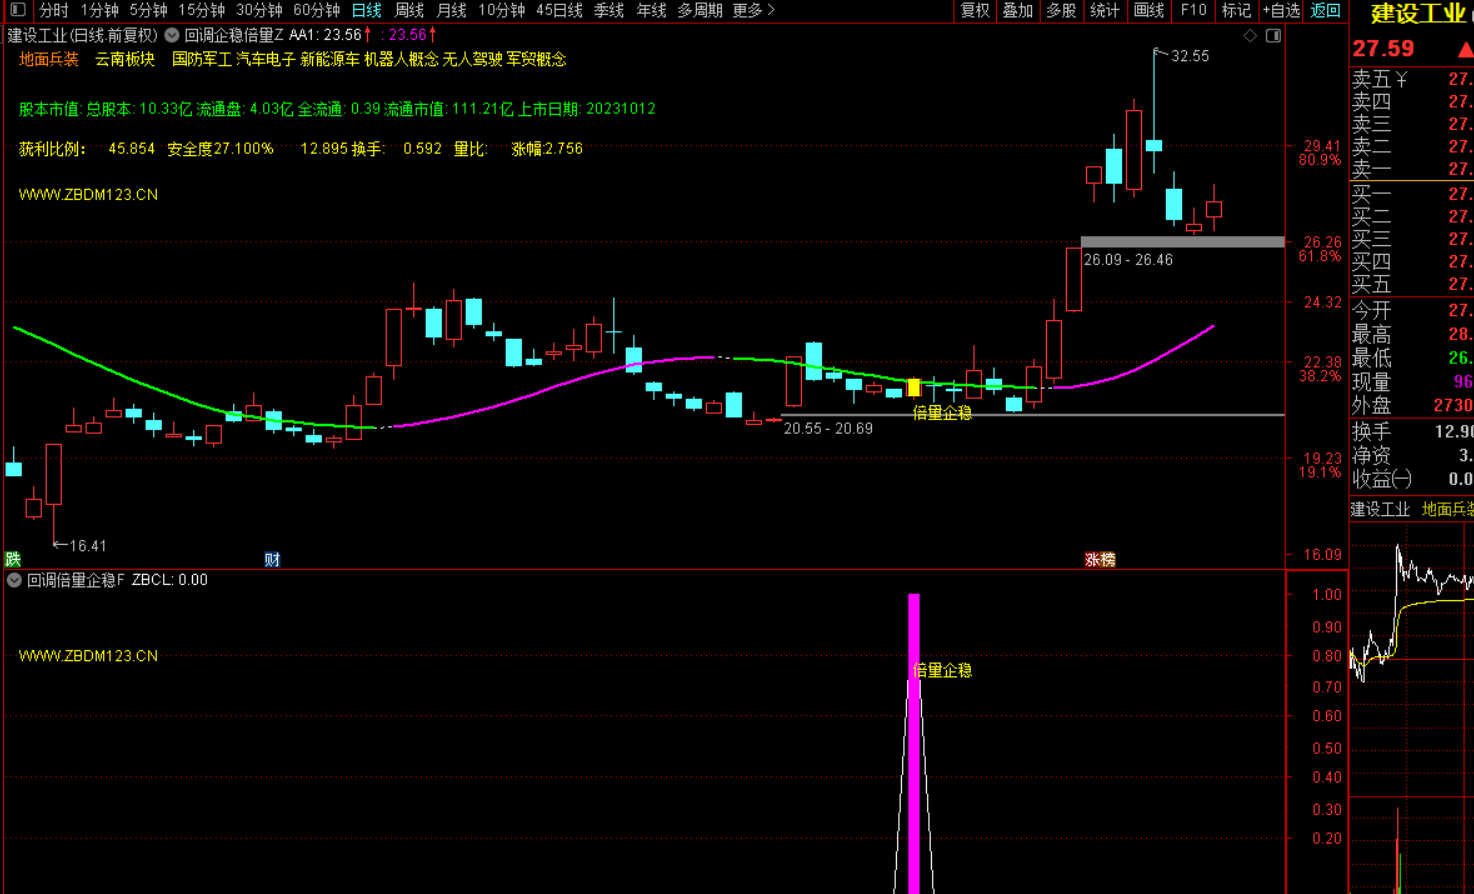
Task: Click the ¥ symbol next to 卖五
Action: [1402, 79]
